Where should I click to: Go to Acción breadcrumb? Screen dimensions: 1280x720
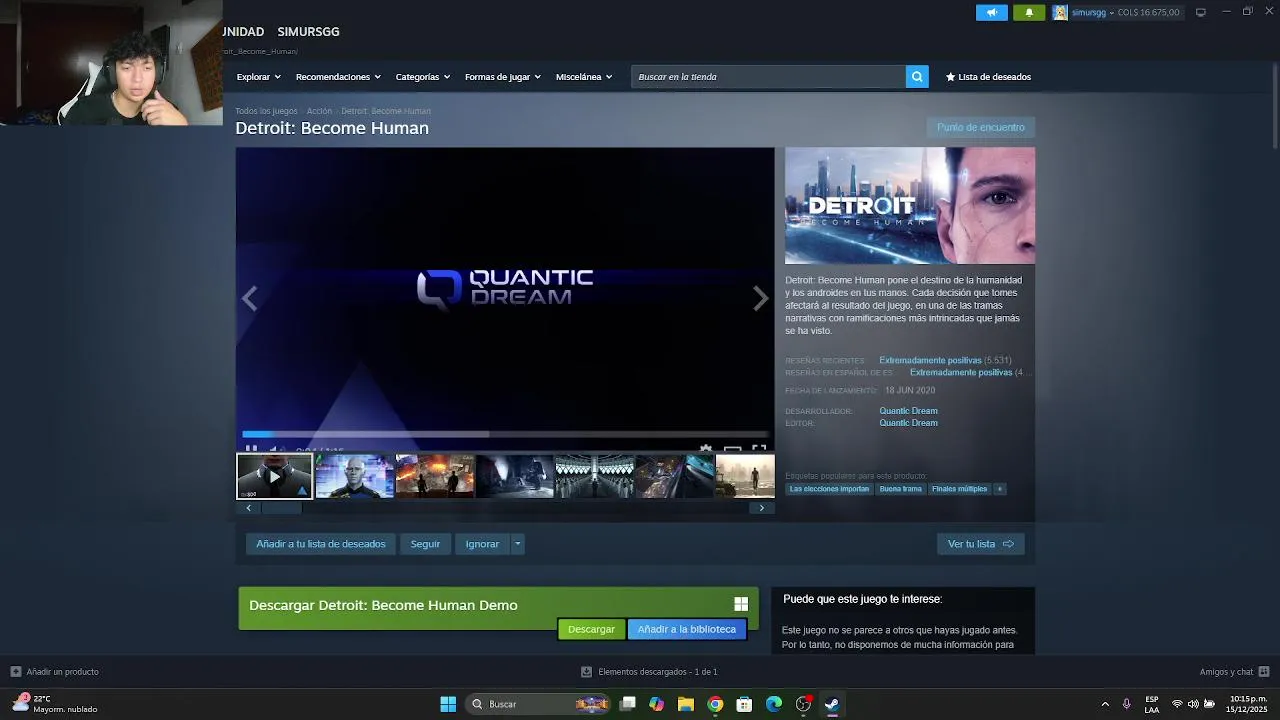tap(319, 111)
